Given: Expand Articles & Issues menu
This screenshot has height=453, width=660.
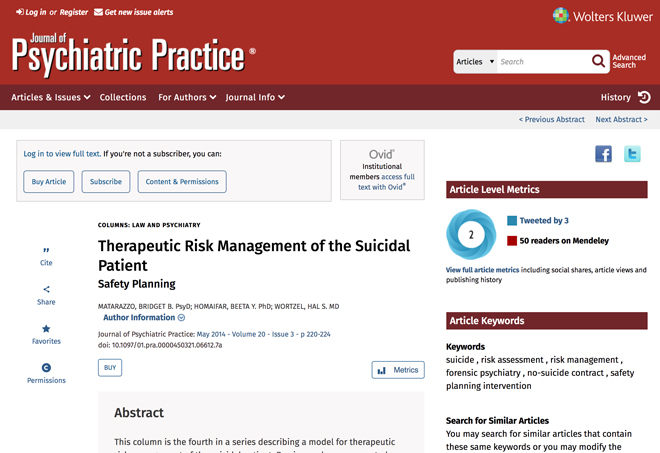Looking at the screenshot, I should [x=51, y=97].
